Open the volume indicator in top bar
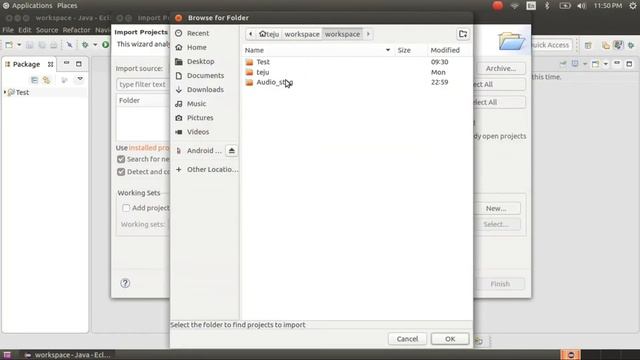 pyautogui.click(x=582, y=6)
